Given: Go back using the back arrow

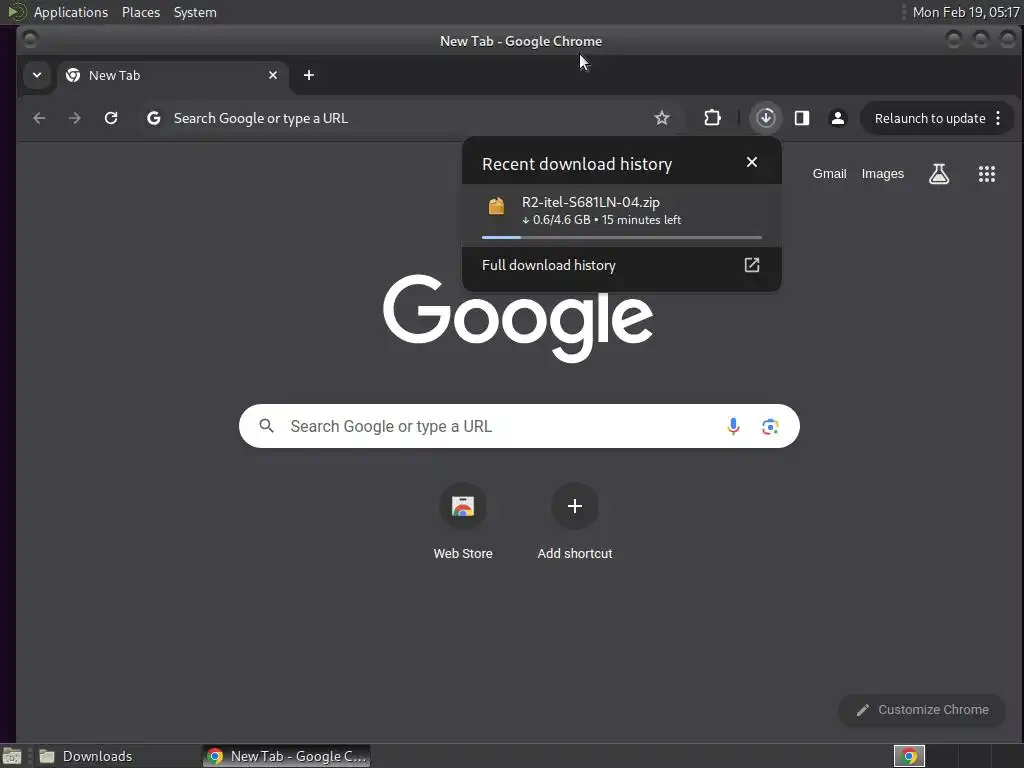Looking at the screenshot, I should [x=39, y=118].
